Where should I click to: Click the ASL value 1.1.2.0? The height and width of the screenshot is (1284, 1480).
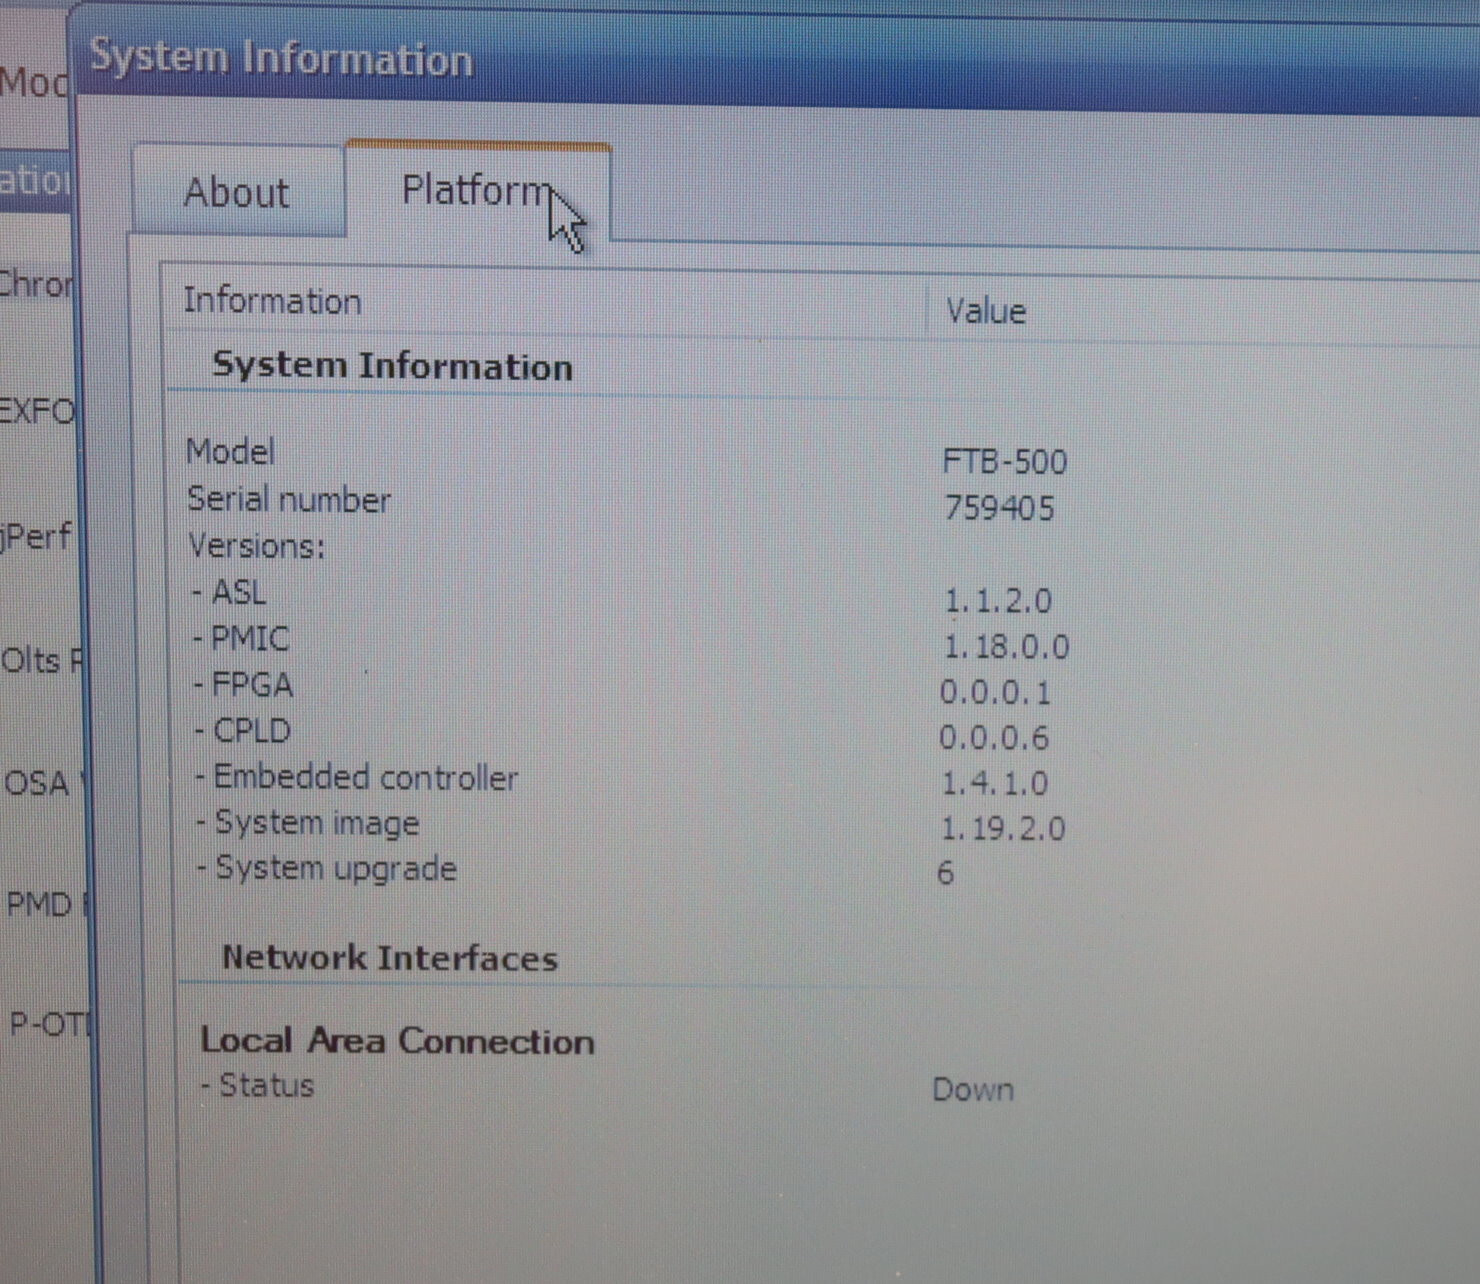point(998,601)
